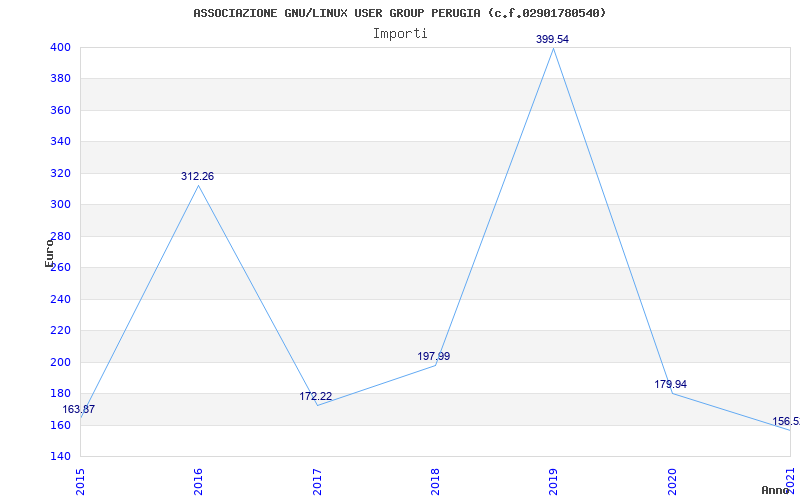This screenshot has width=800, height=500.
Task: Click the 2015 x-axis label
Action: coord(80,482)
